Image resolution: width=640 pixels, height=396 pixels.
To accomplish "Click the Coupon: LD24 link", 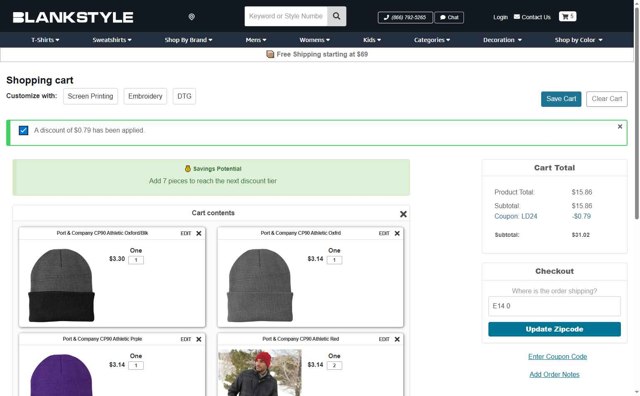I will pyautogui.click(x=516, y=216).
